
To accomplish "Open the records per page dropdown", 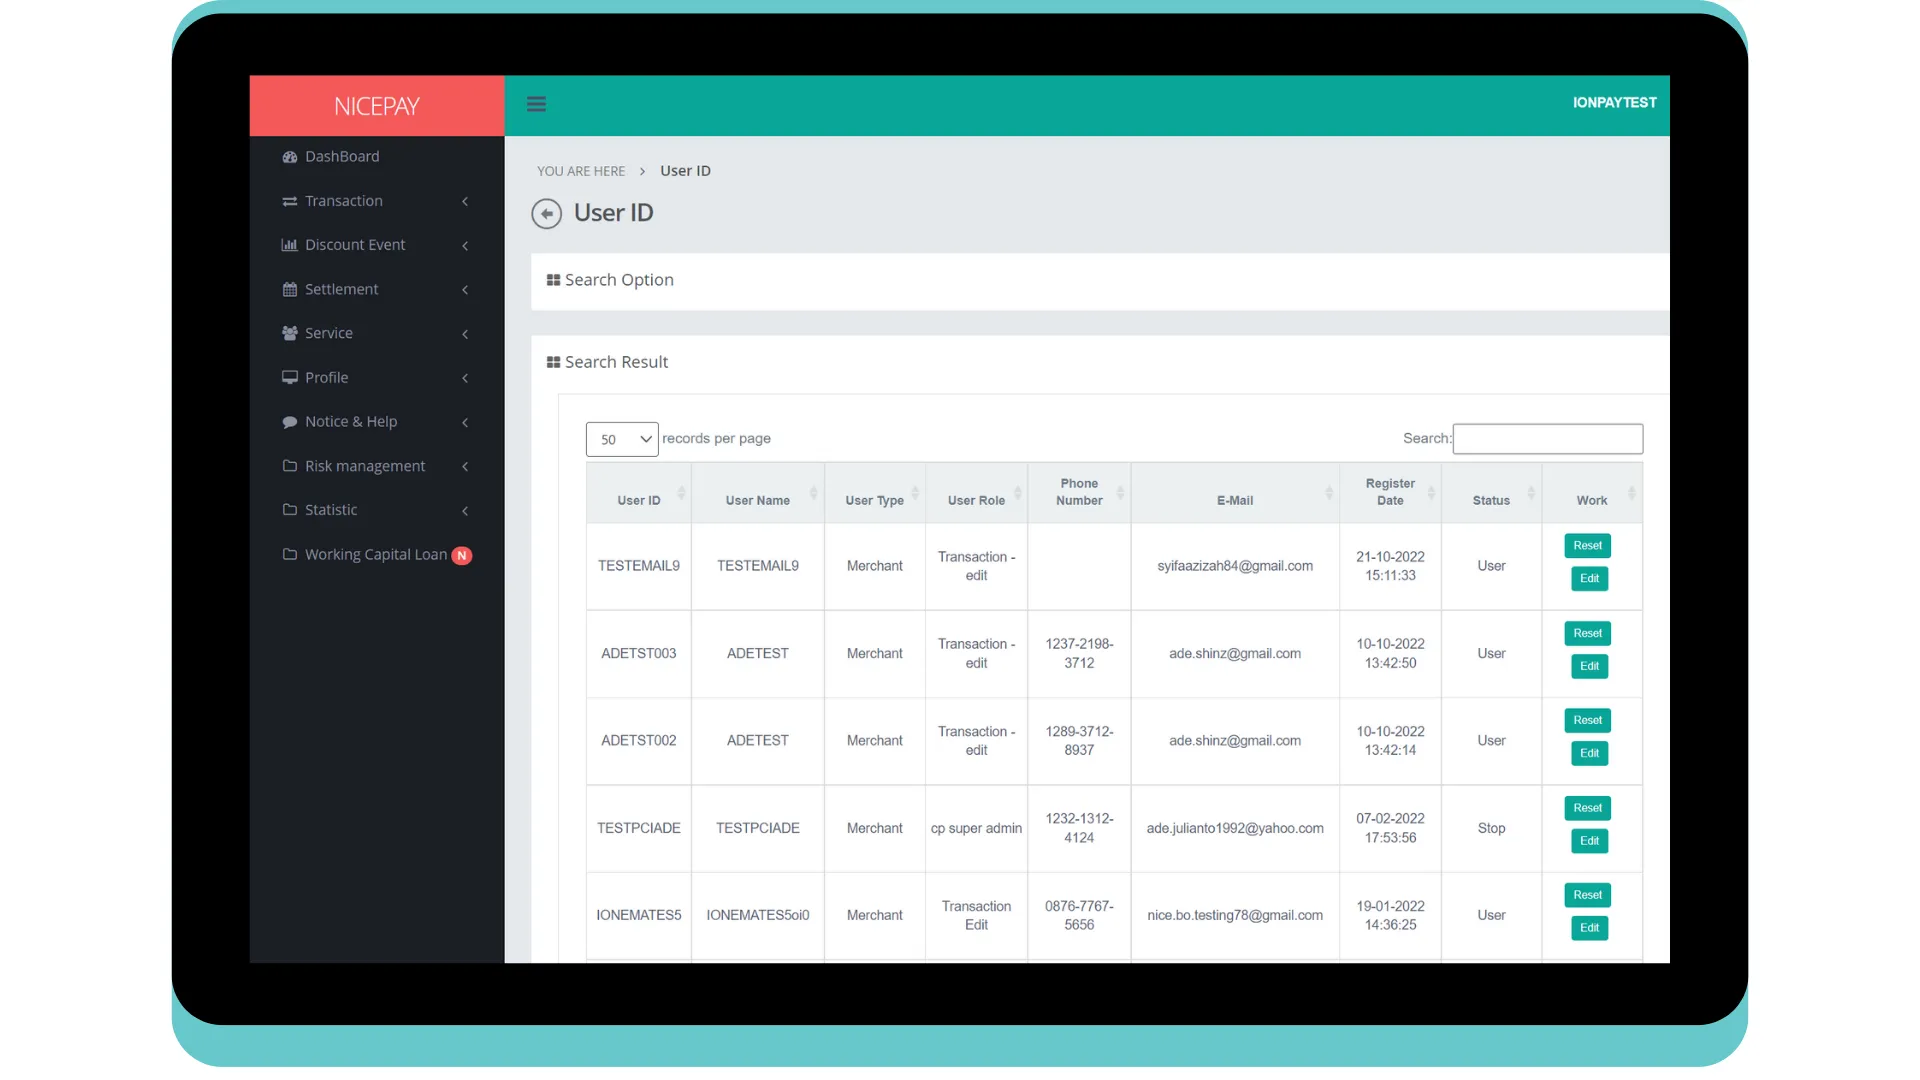I will pyautogui.click(x=622, y=440).
